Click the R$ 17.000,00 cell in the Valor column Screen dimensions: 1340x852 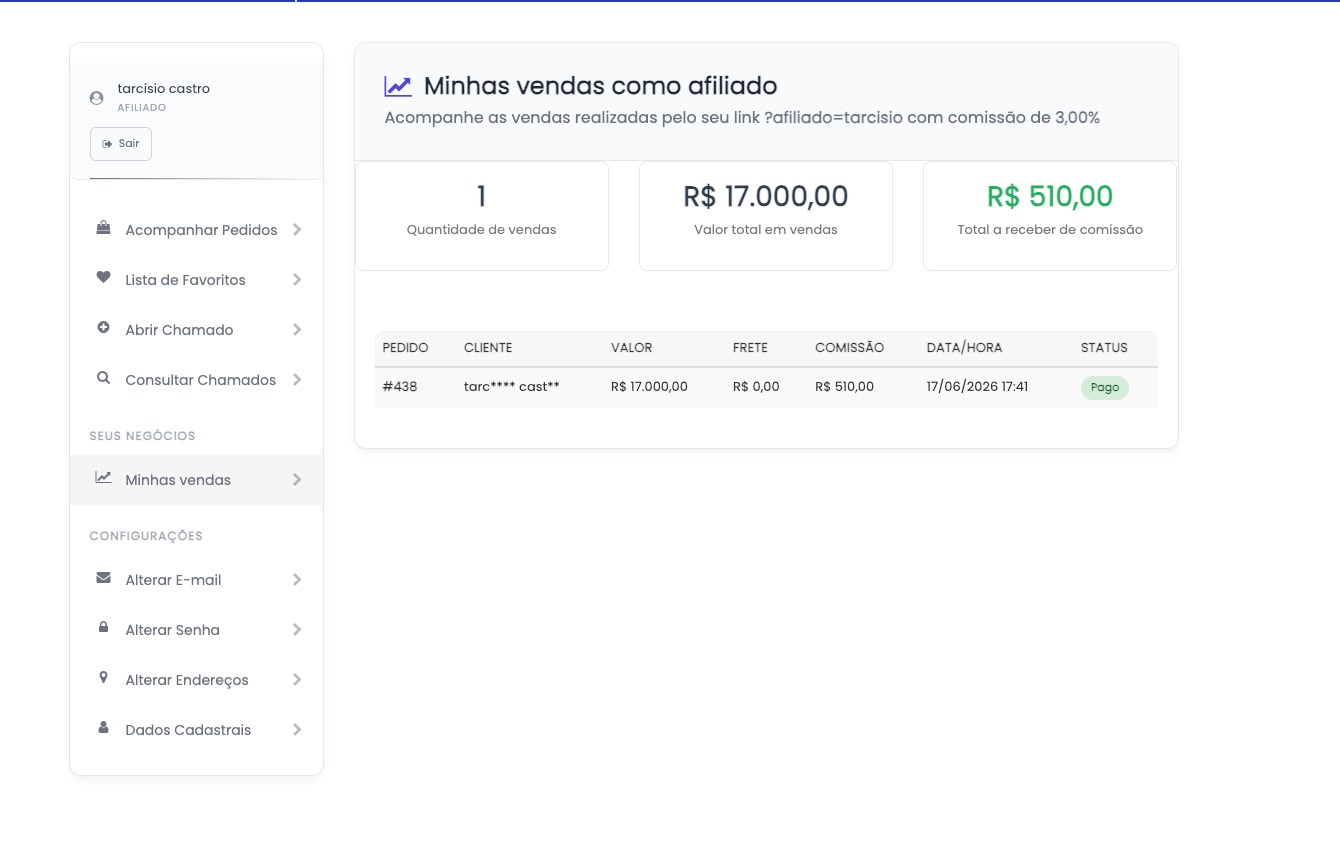click(649, 387)
